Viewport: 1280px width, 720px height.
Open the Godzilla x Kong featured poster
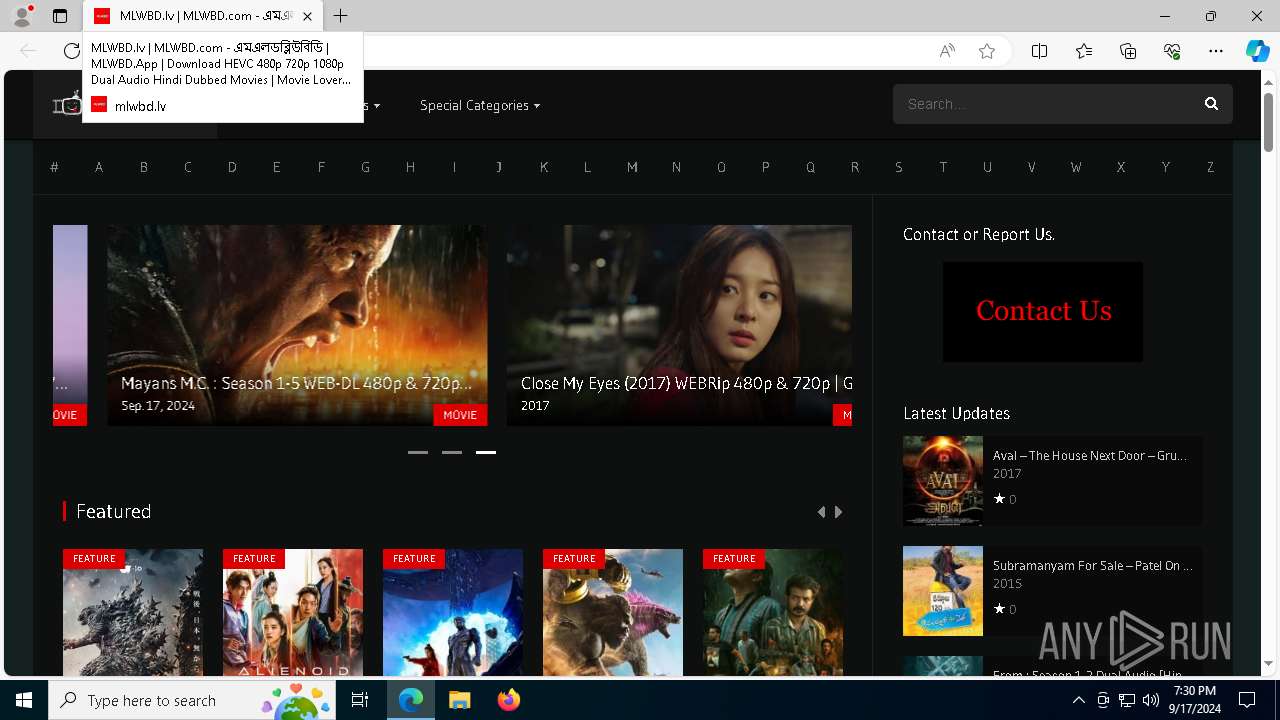coord(613,613)
